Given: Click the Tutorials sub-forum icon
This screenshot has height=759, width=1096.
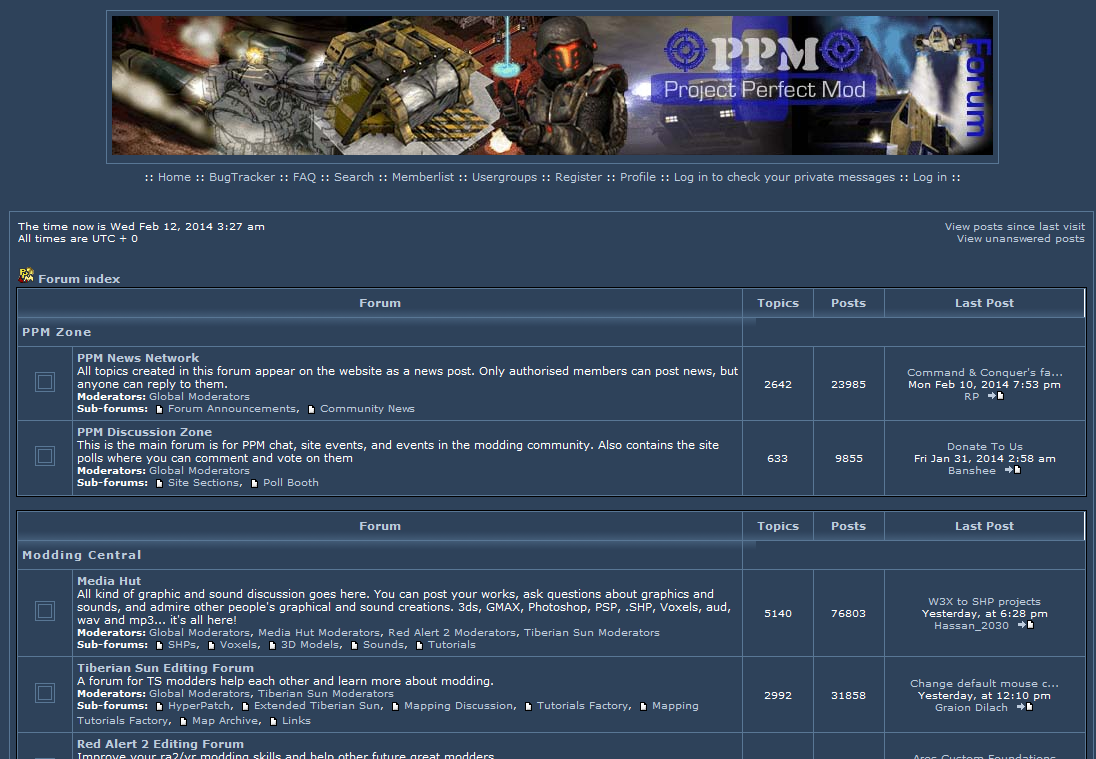Looking at the screenshot, I should pos(419,646).
